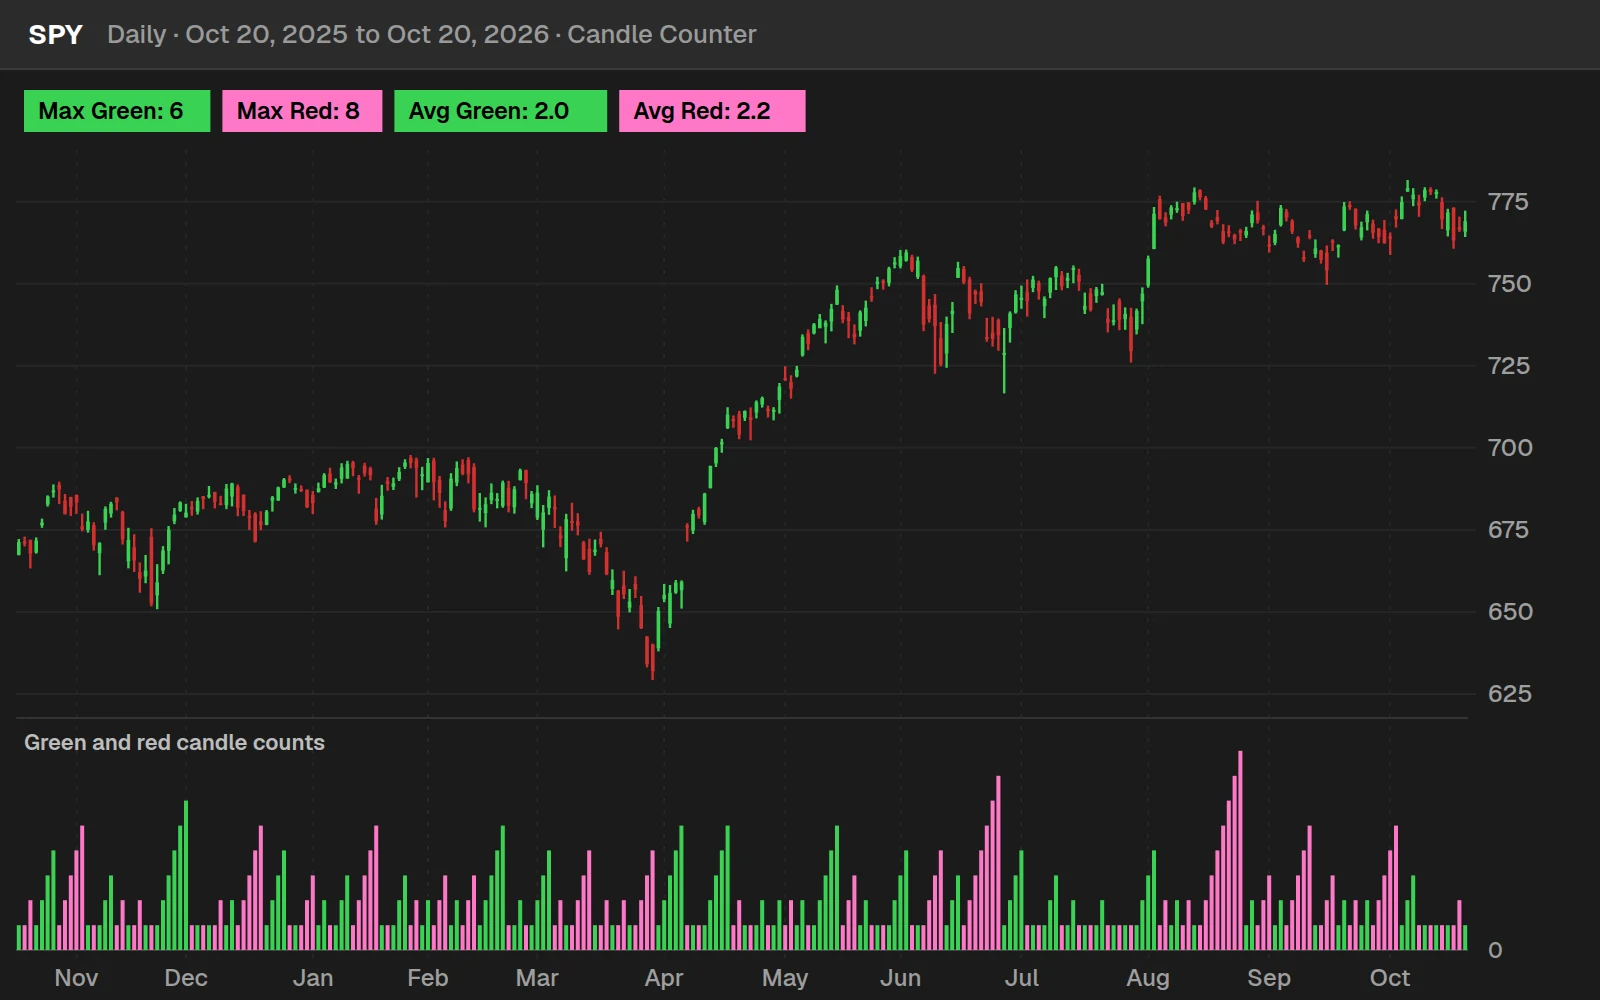The height and width of the screenshot is (1000, 1600).
Task: Click the Sep month label
Action: [x=1269, y=978]
